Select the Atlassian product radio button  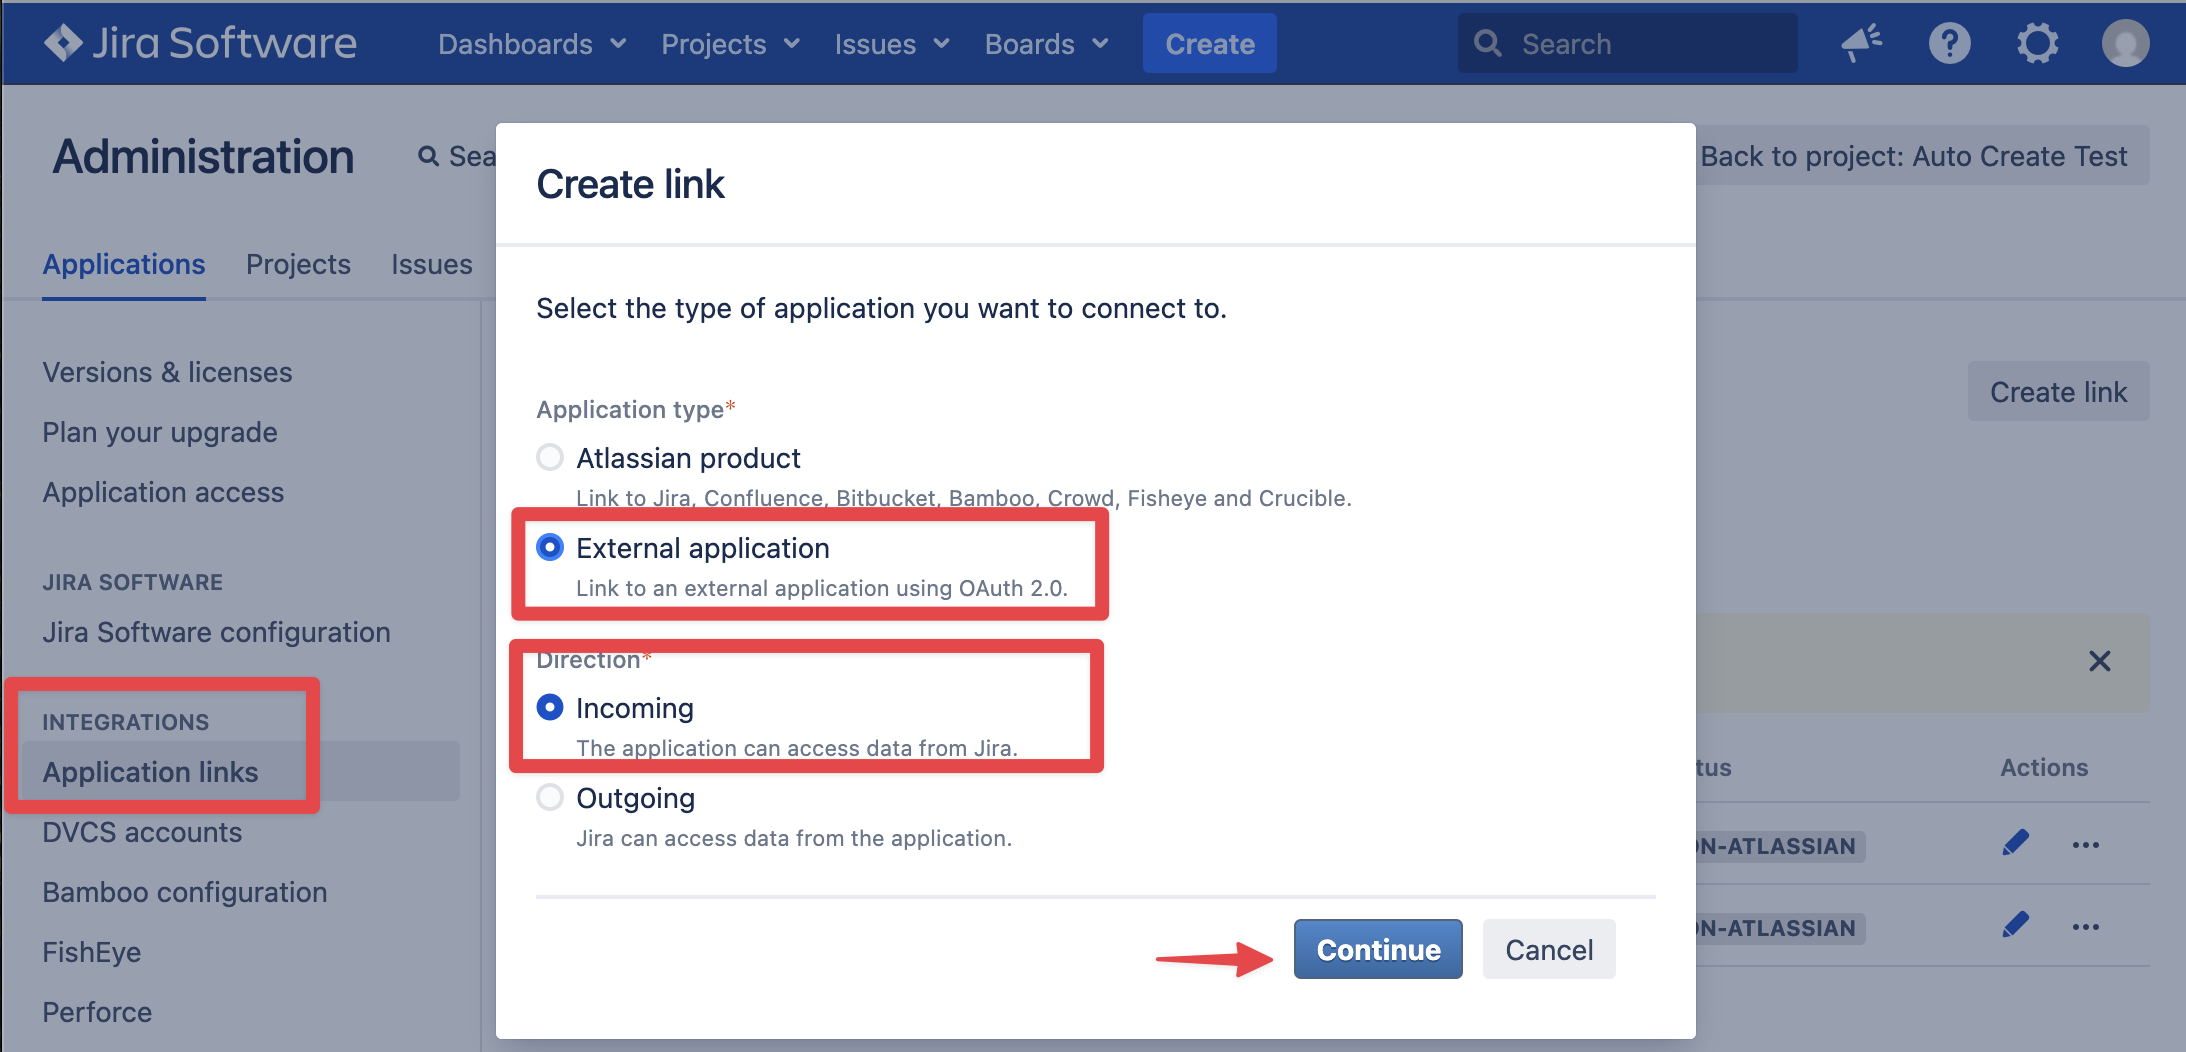(550, 458)
